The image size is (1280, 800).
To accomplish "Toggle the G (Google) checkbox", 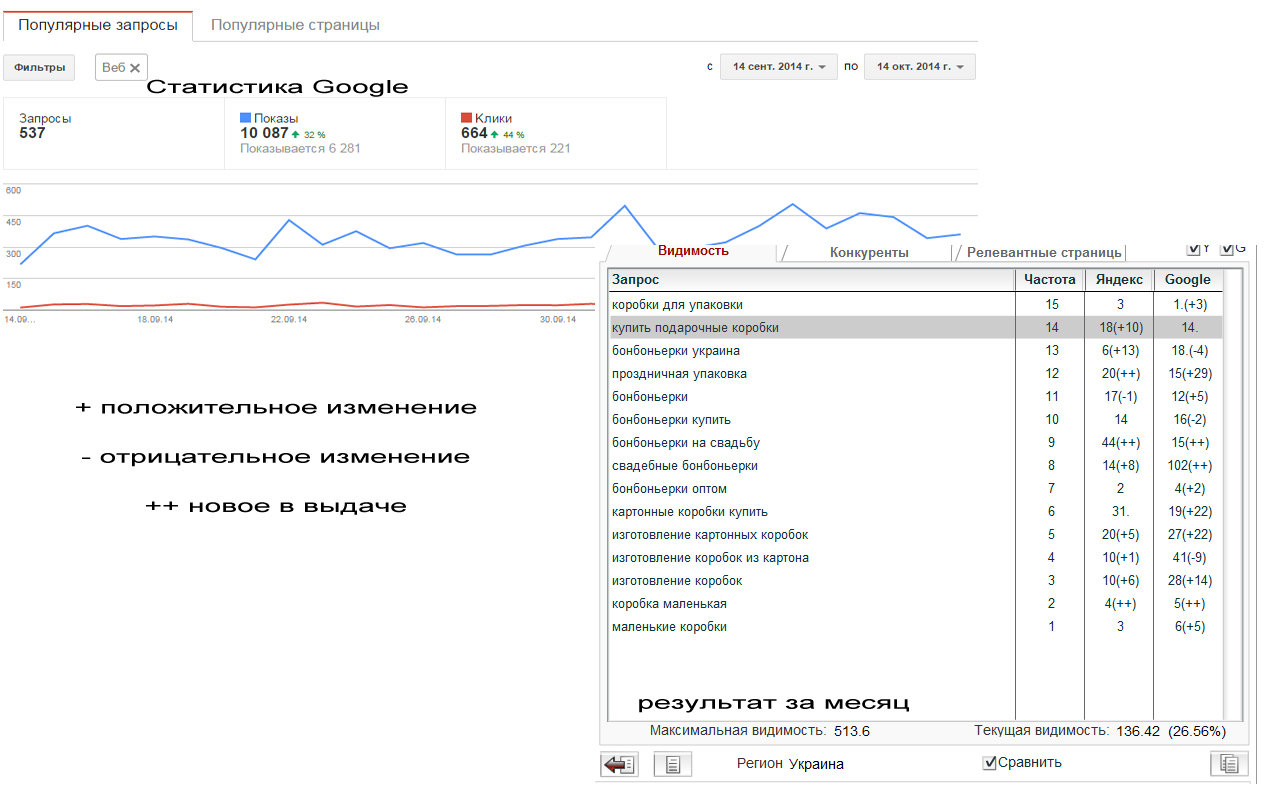I will point(1227,248).
